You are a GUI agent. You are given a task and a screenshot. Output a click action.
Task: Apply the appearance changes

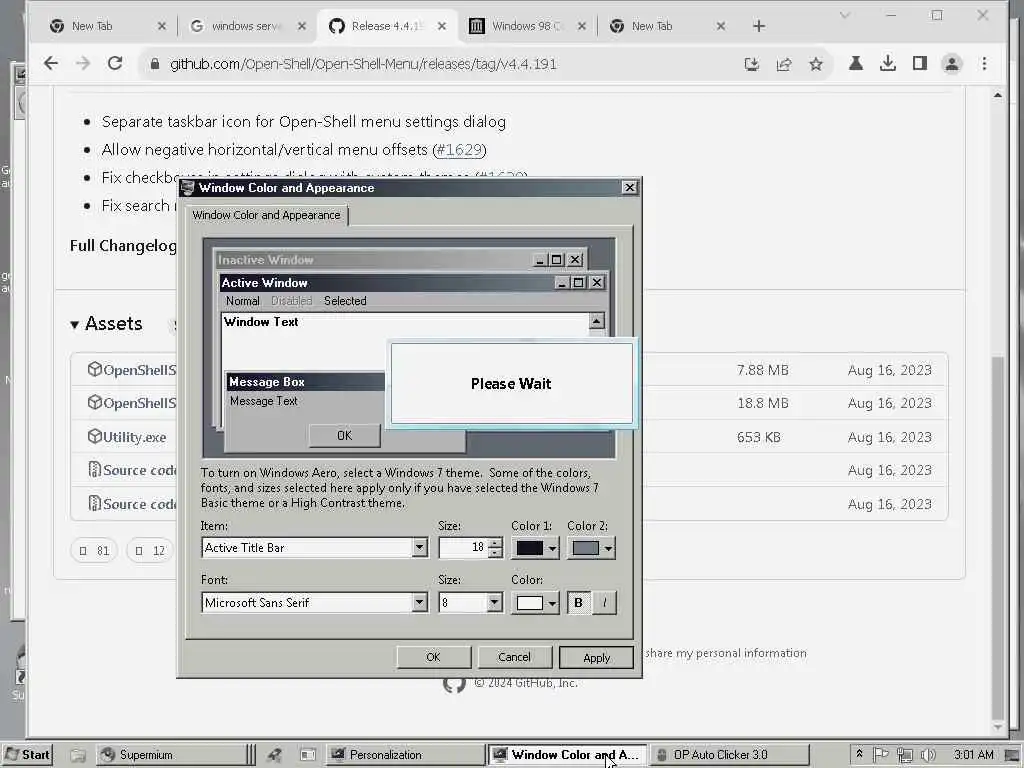tap(596, 658)
